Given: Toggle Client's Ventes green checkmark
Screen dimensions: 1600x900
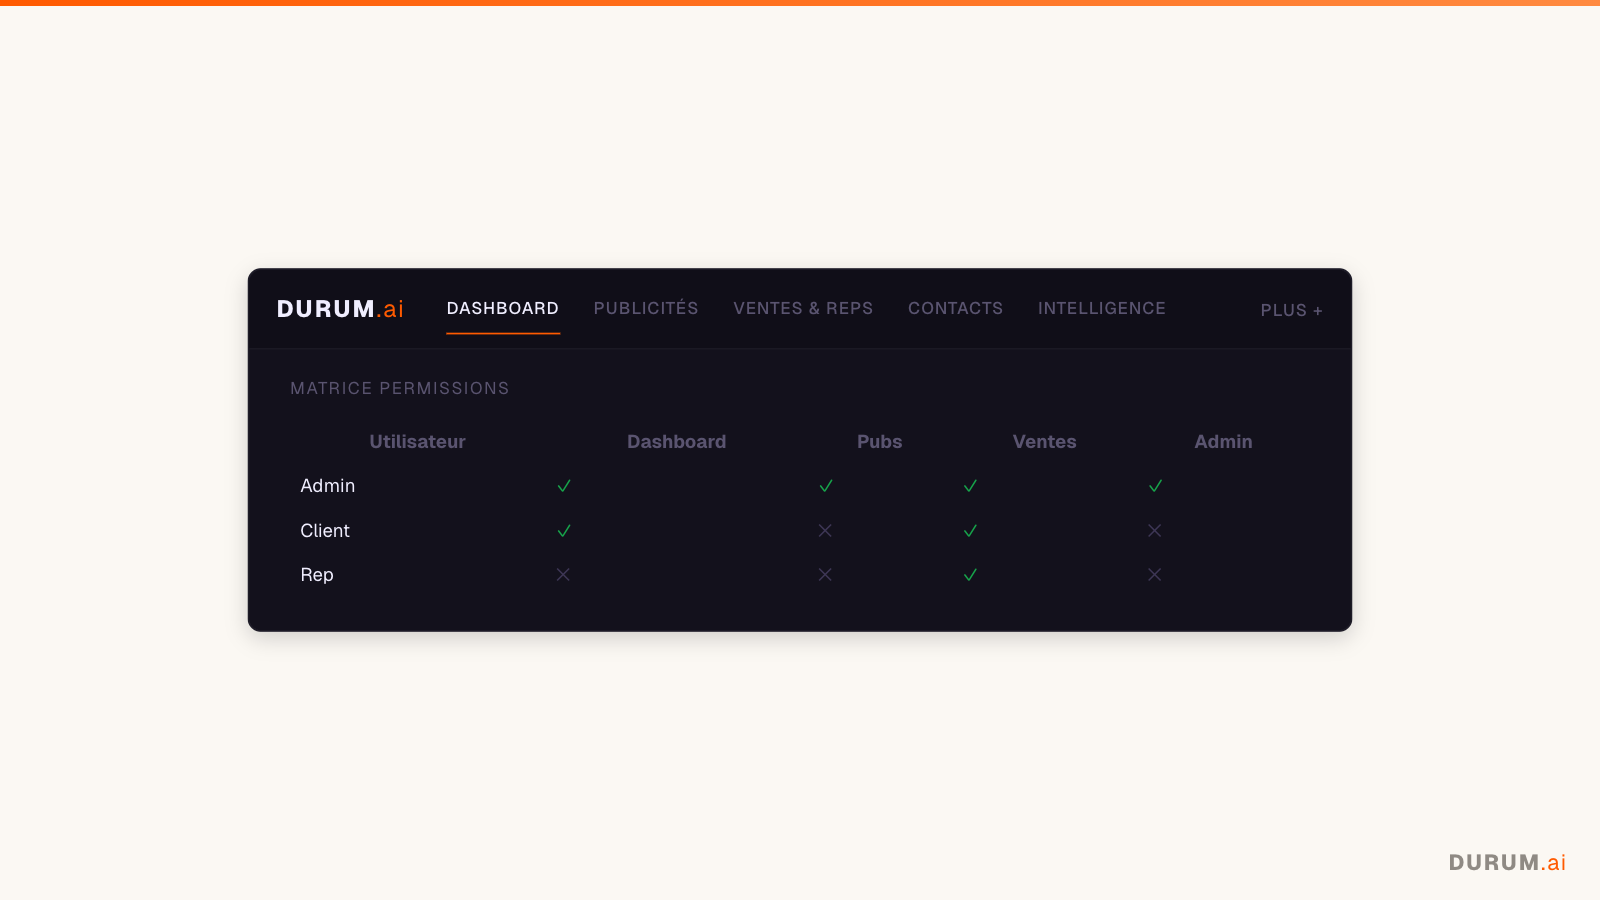Looking at the screenshot, I should (969, 531).
